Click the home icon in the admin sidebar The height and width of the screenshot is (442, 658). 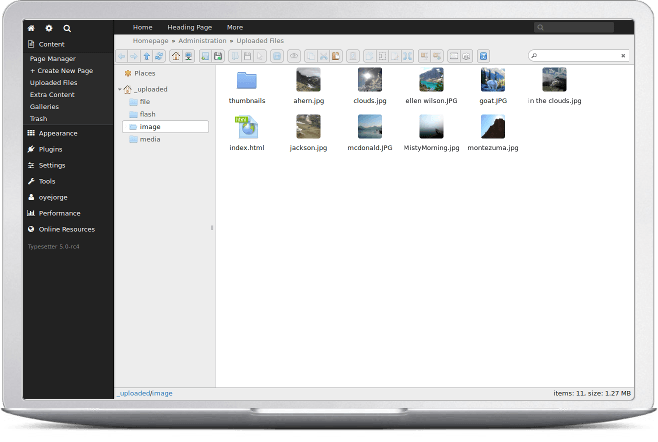click(x=31, y=28)
